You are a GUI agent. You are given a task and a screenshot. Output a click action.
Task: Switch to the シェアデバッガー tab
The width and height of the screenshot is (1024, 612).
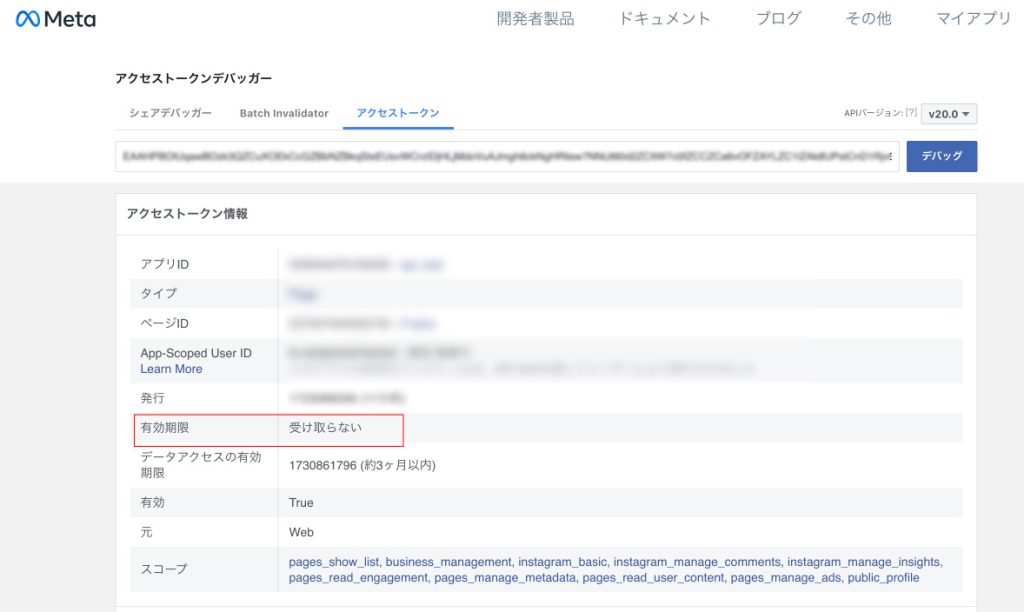click(x=170, y=113)
